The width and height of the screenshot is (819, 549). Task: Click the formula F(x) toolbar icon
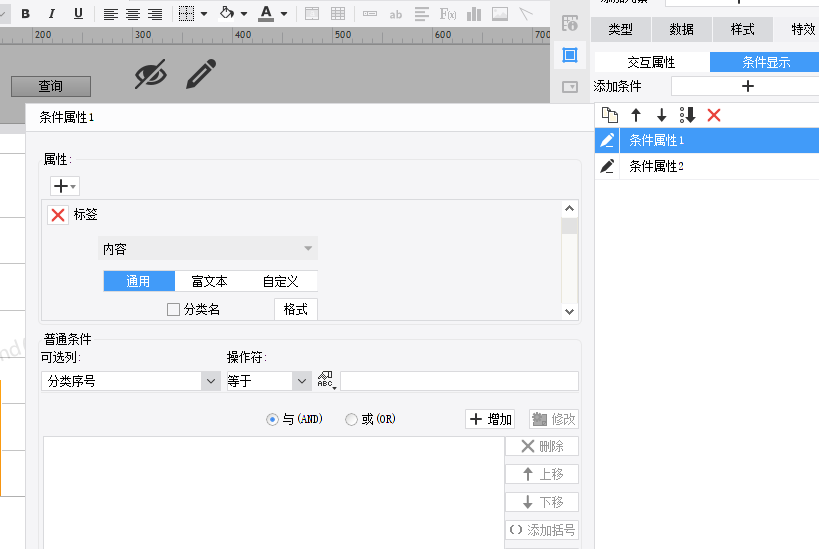click(448, 14)
